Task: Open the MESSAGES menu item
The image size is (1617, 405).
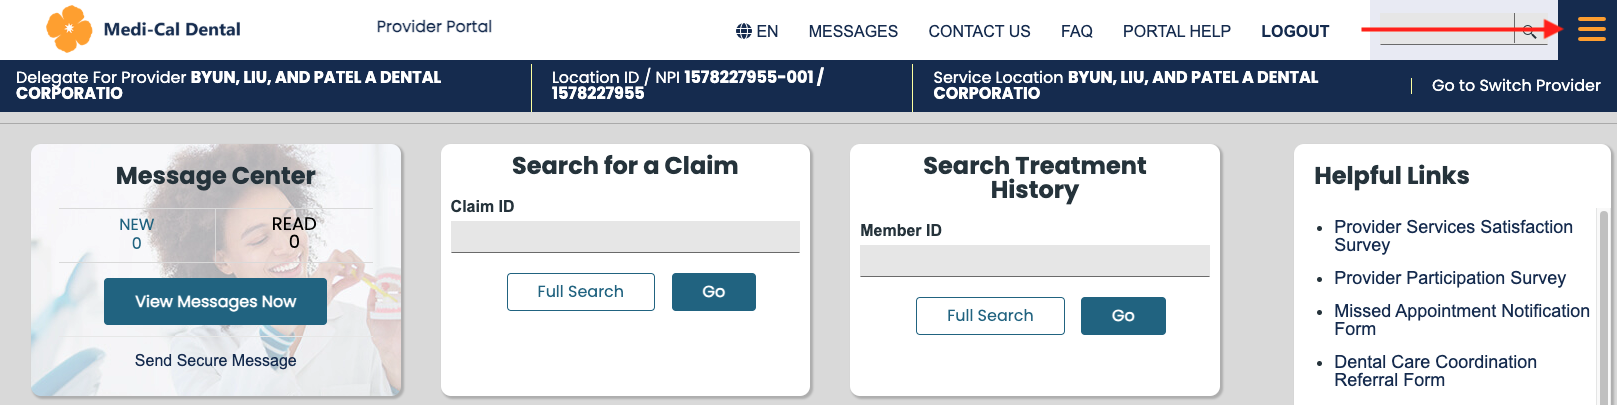Action: (853, 31)
